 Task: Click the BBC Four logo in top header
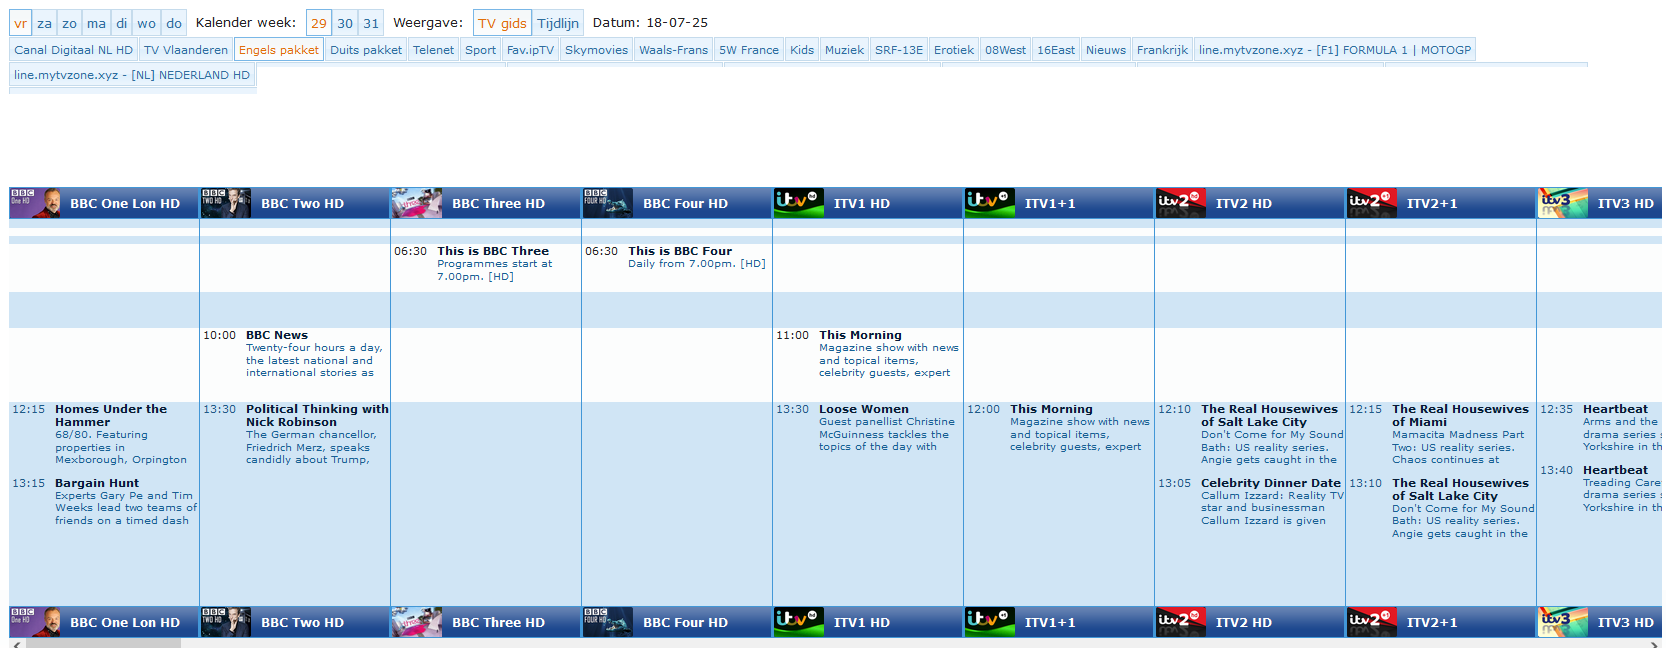[608, 203]
